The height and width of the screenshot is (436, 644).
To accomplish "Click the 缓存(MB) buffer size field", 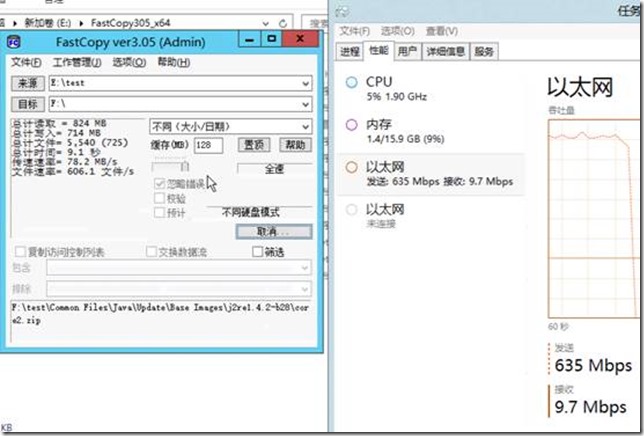I will pos(208,145).
